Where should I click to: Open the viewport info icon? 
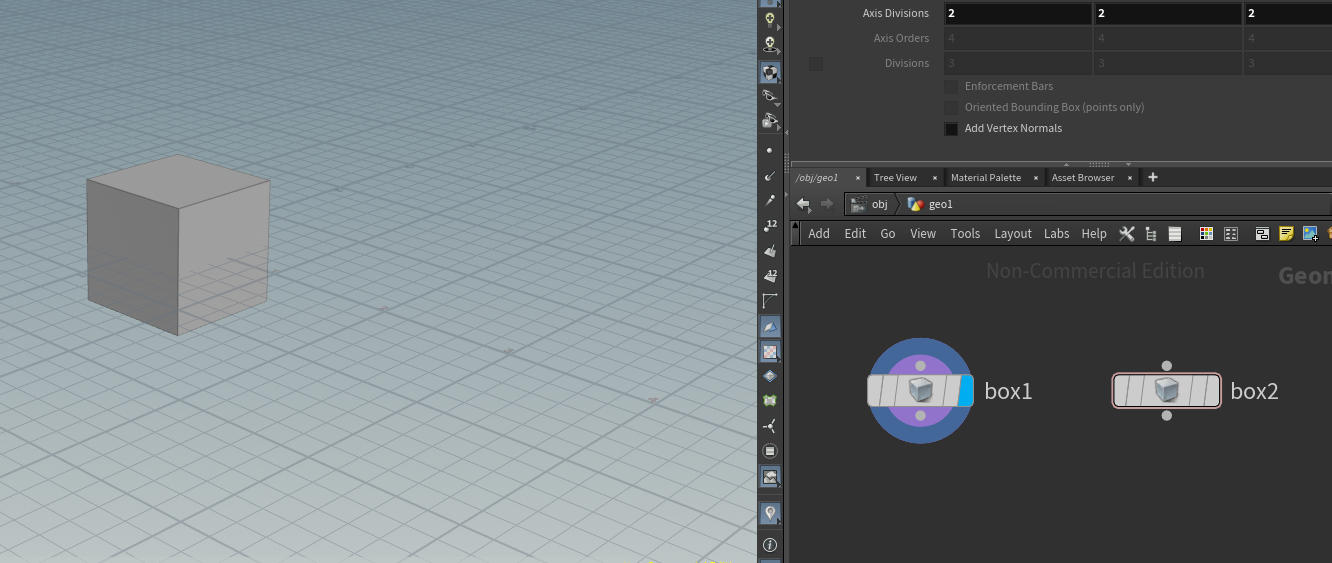[x=769, y=545]
